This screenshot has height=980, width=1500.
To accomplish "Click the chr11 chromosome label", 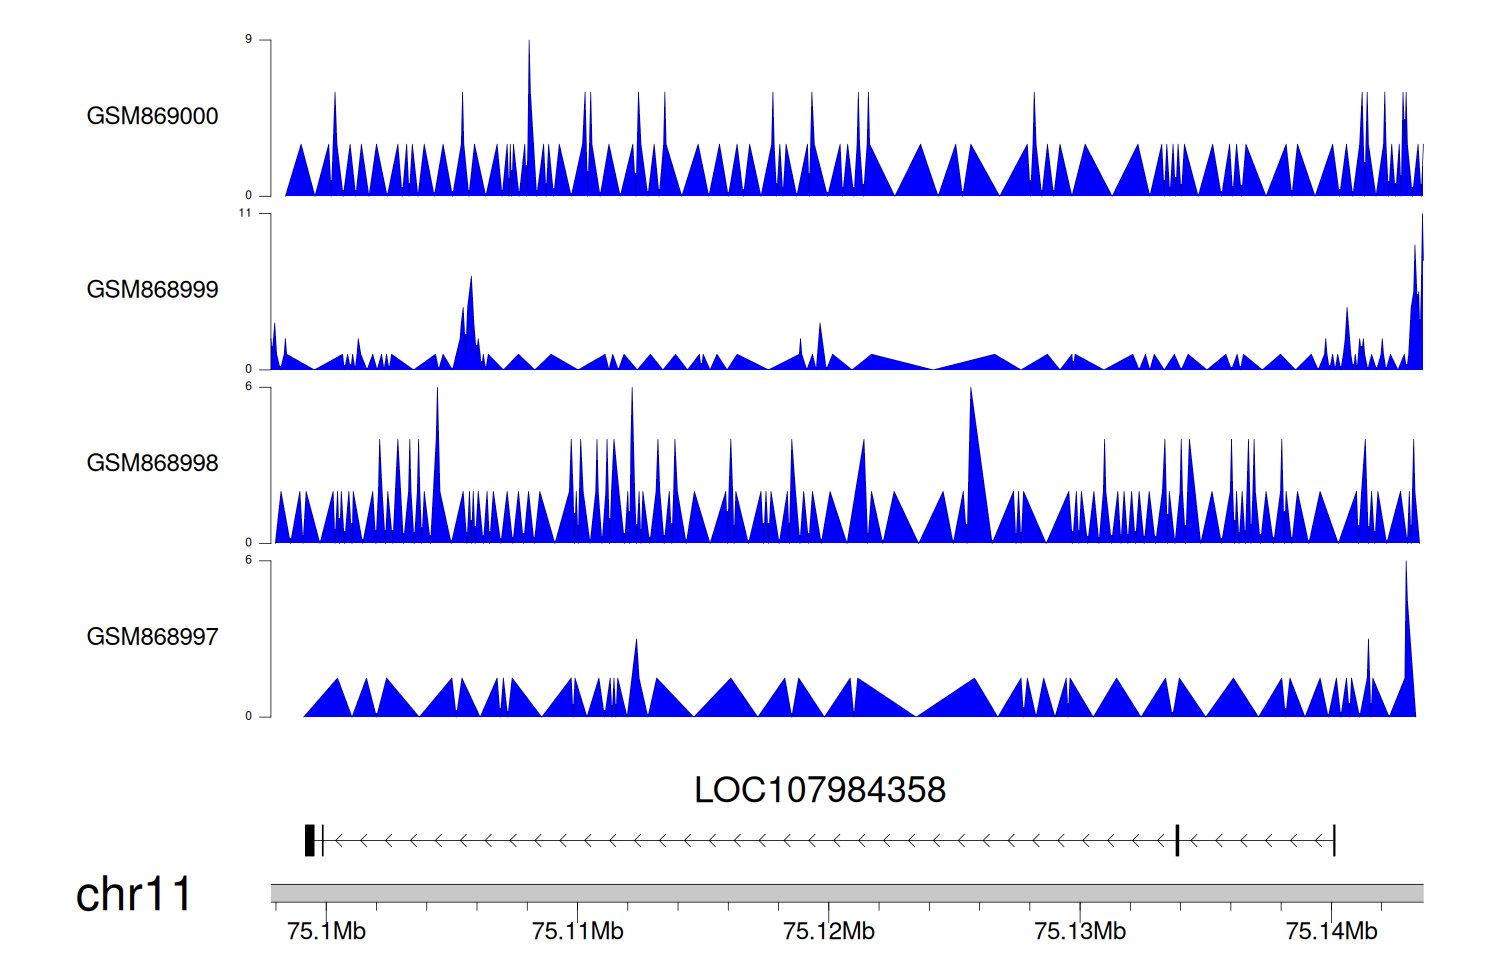I will tap(133, 894).
